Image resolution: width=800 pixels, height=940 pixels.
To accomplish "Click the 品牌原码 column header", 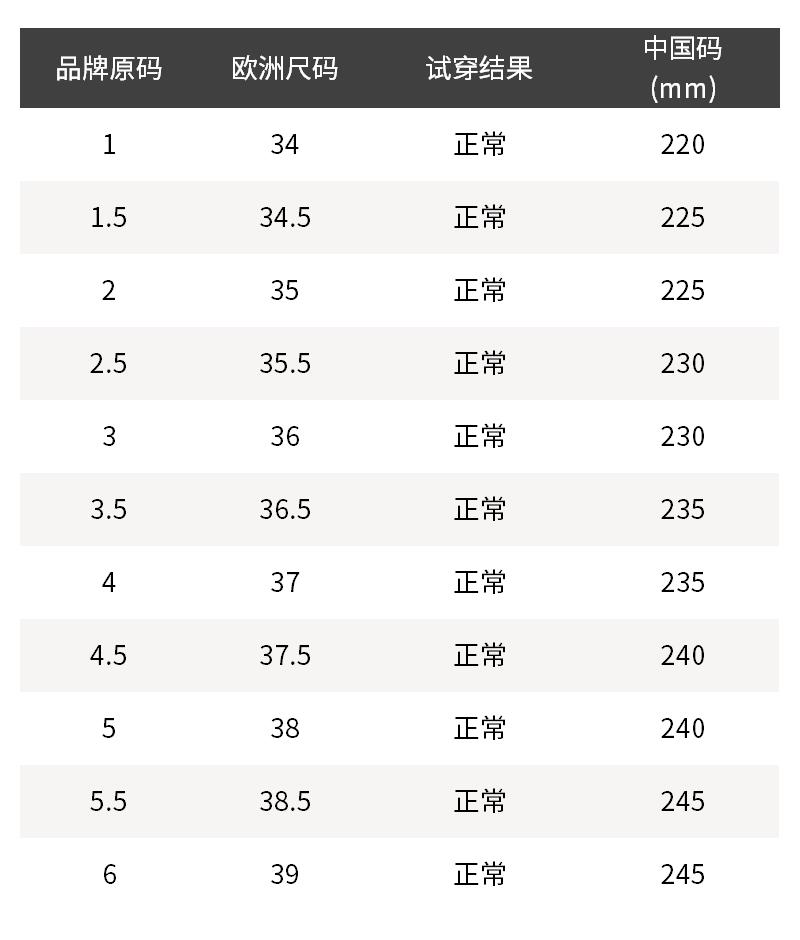I will point(109,68).
